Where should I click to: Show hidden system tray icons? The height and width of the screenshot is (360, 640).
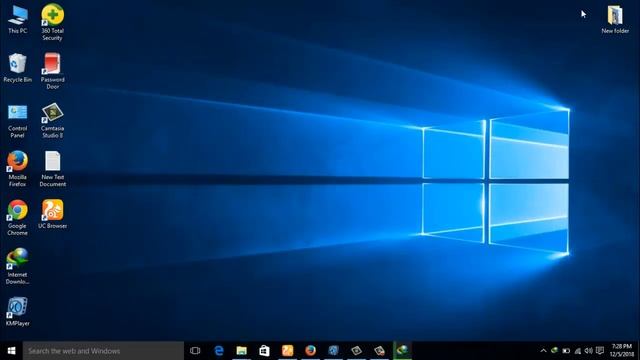click(x=543, y=351)
